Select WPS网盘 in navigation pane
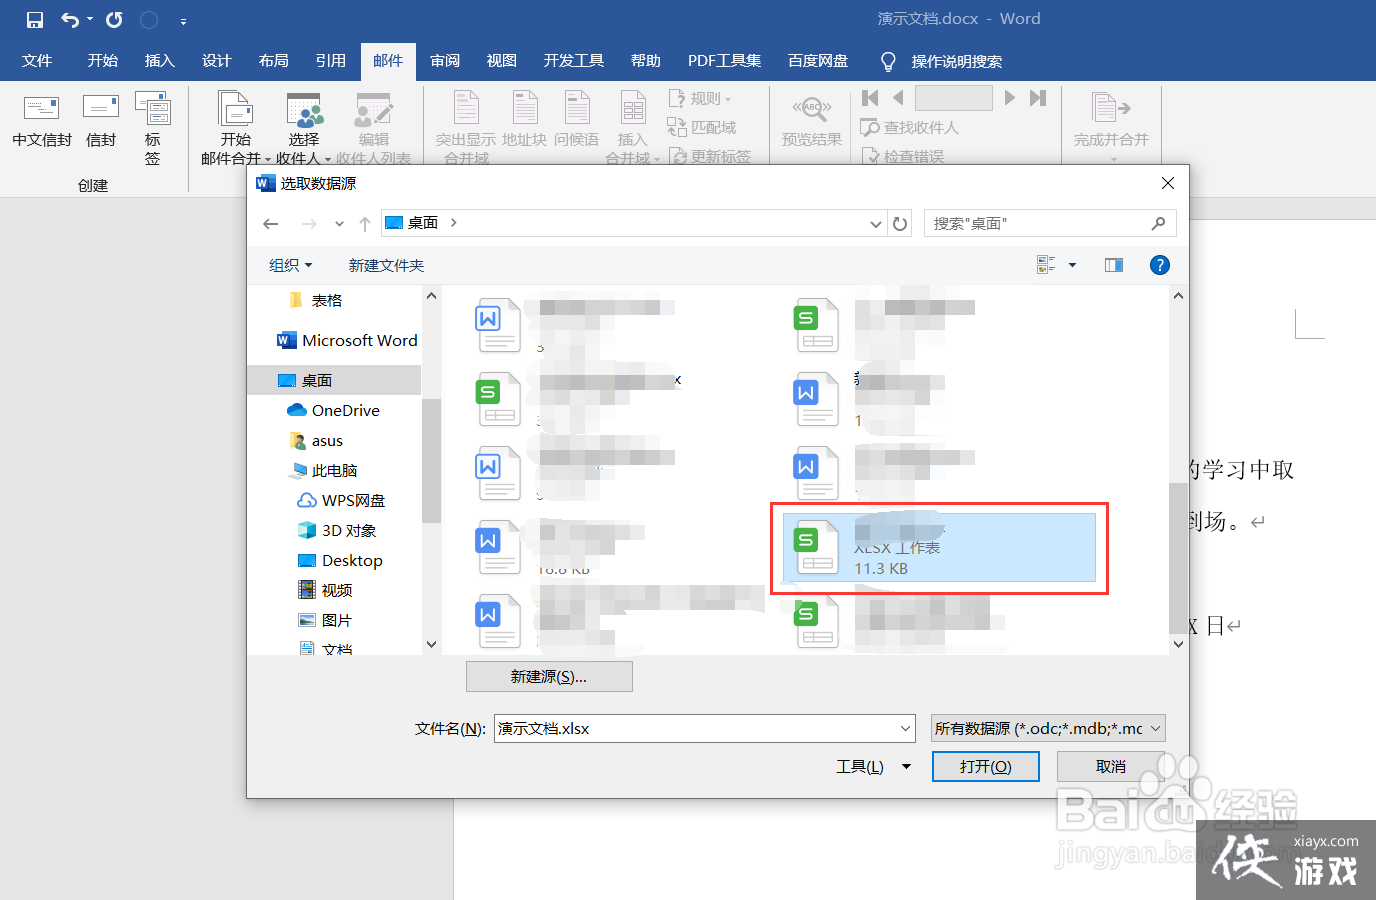 [342, 500]
